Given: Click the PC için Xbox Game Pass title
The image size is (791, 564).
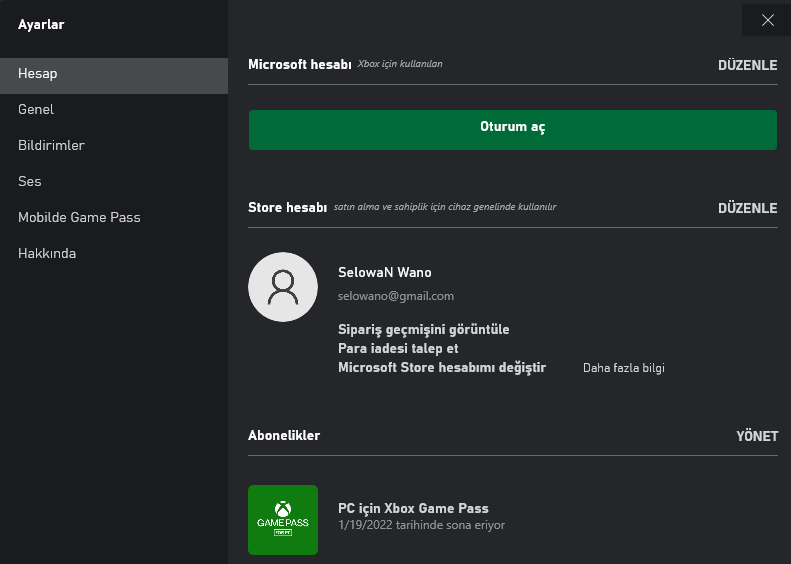Looking at the screenshot, I should point(413,508).
